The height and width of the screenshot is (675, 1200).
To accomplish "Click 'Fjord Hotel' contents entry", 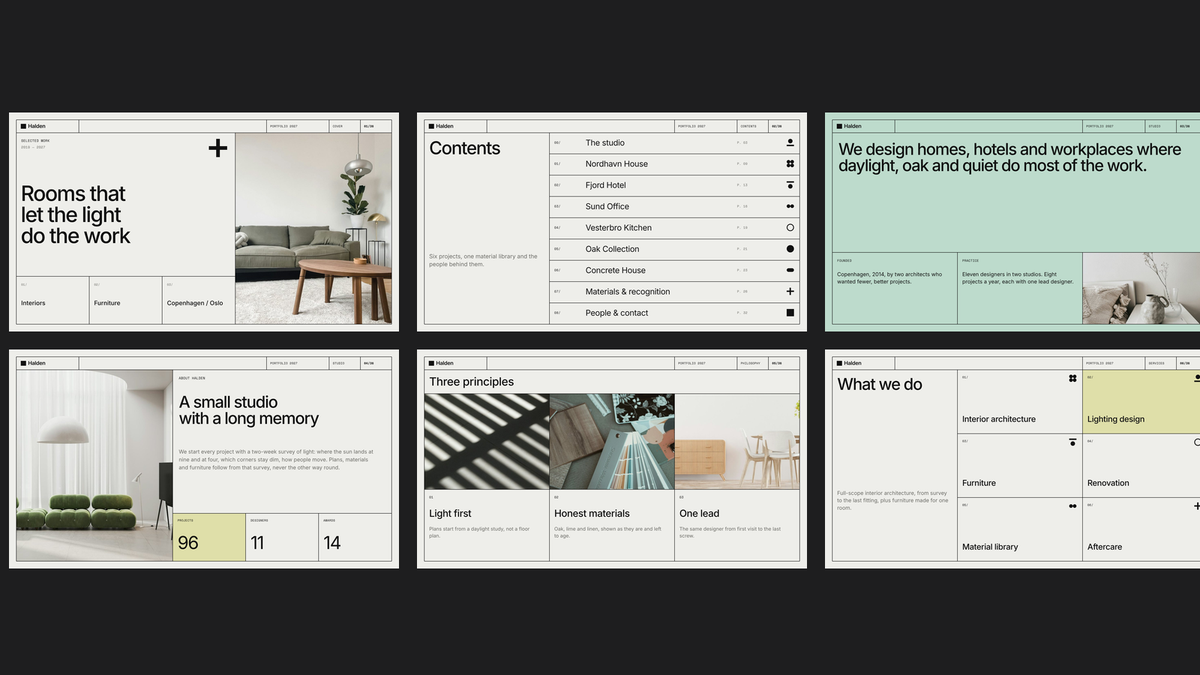I will coord(606,185).
